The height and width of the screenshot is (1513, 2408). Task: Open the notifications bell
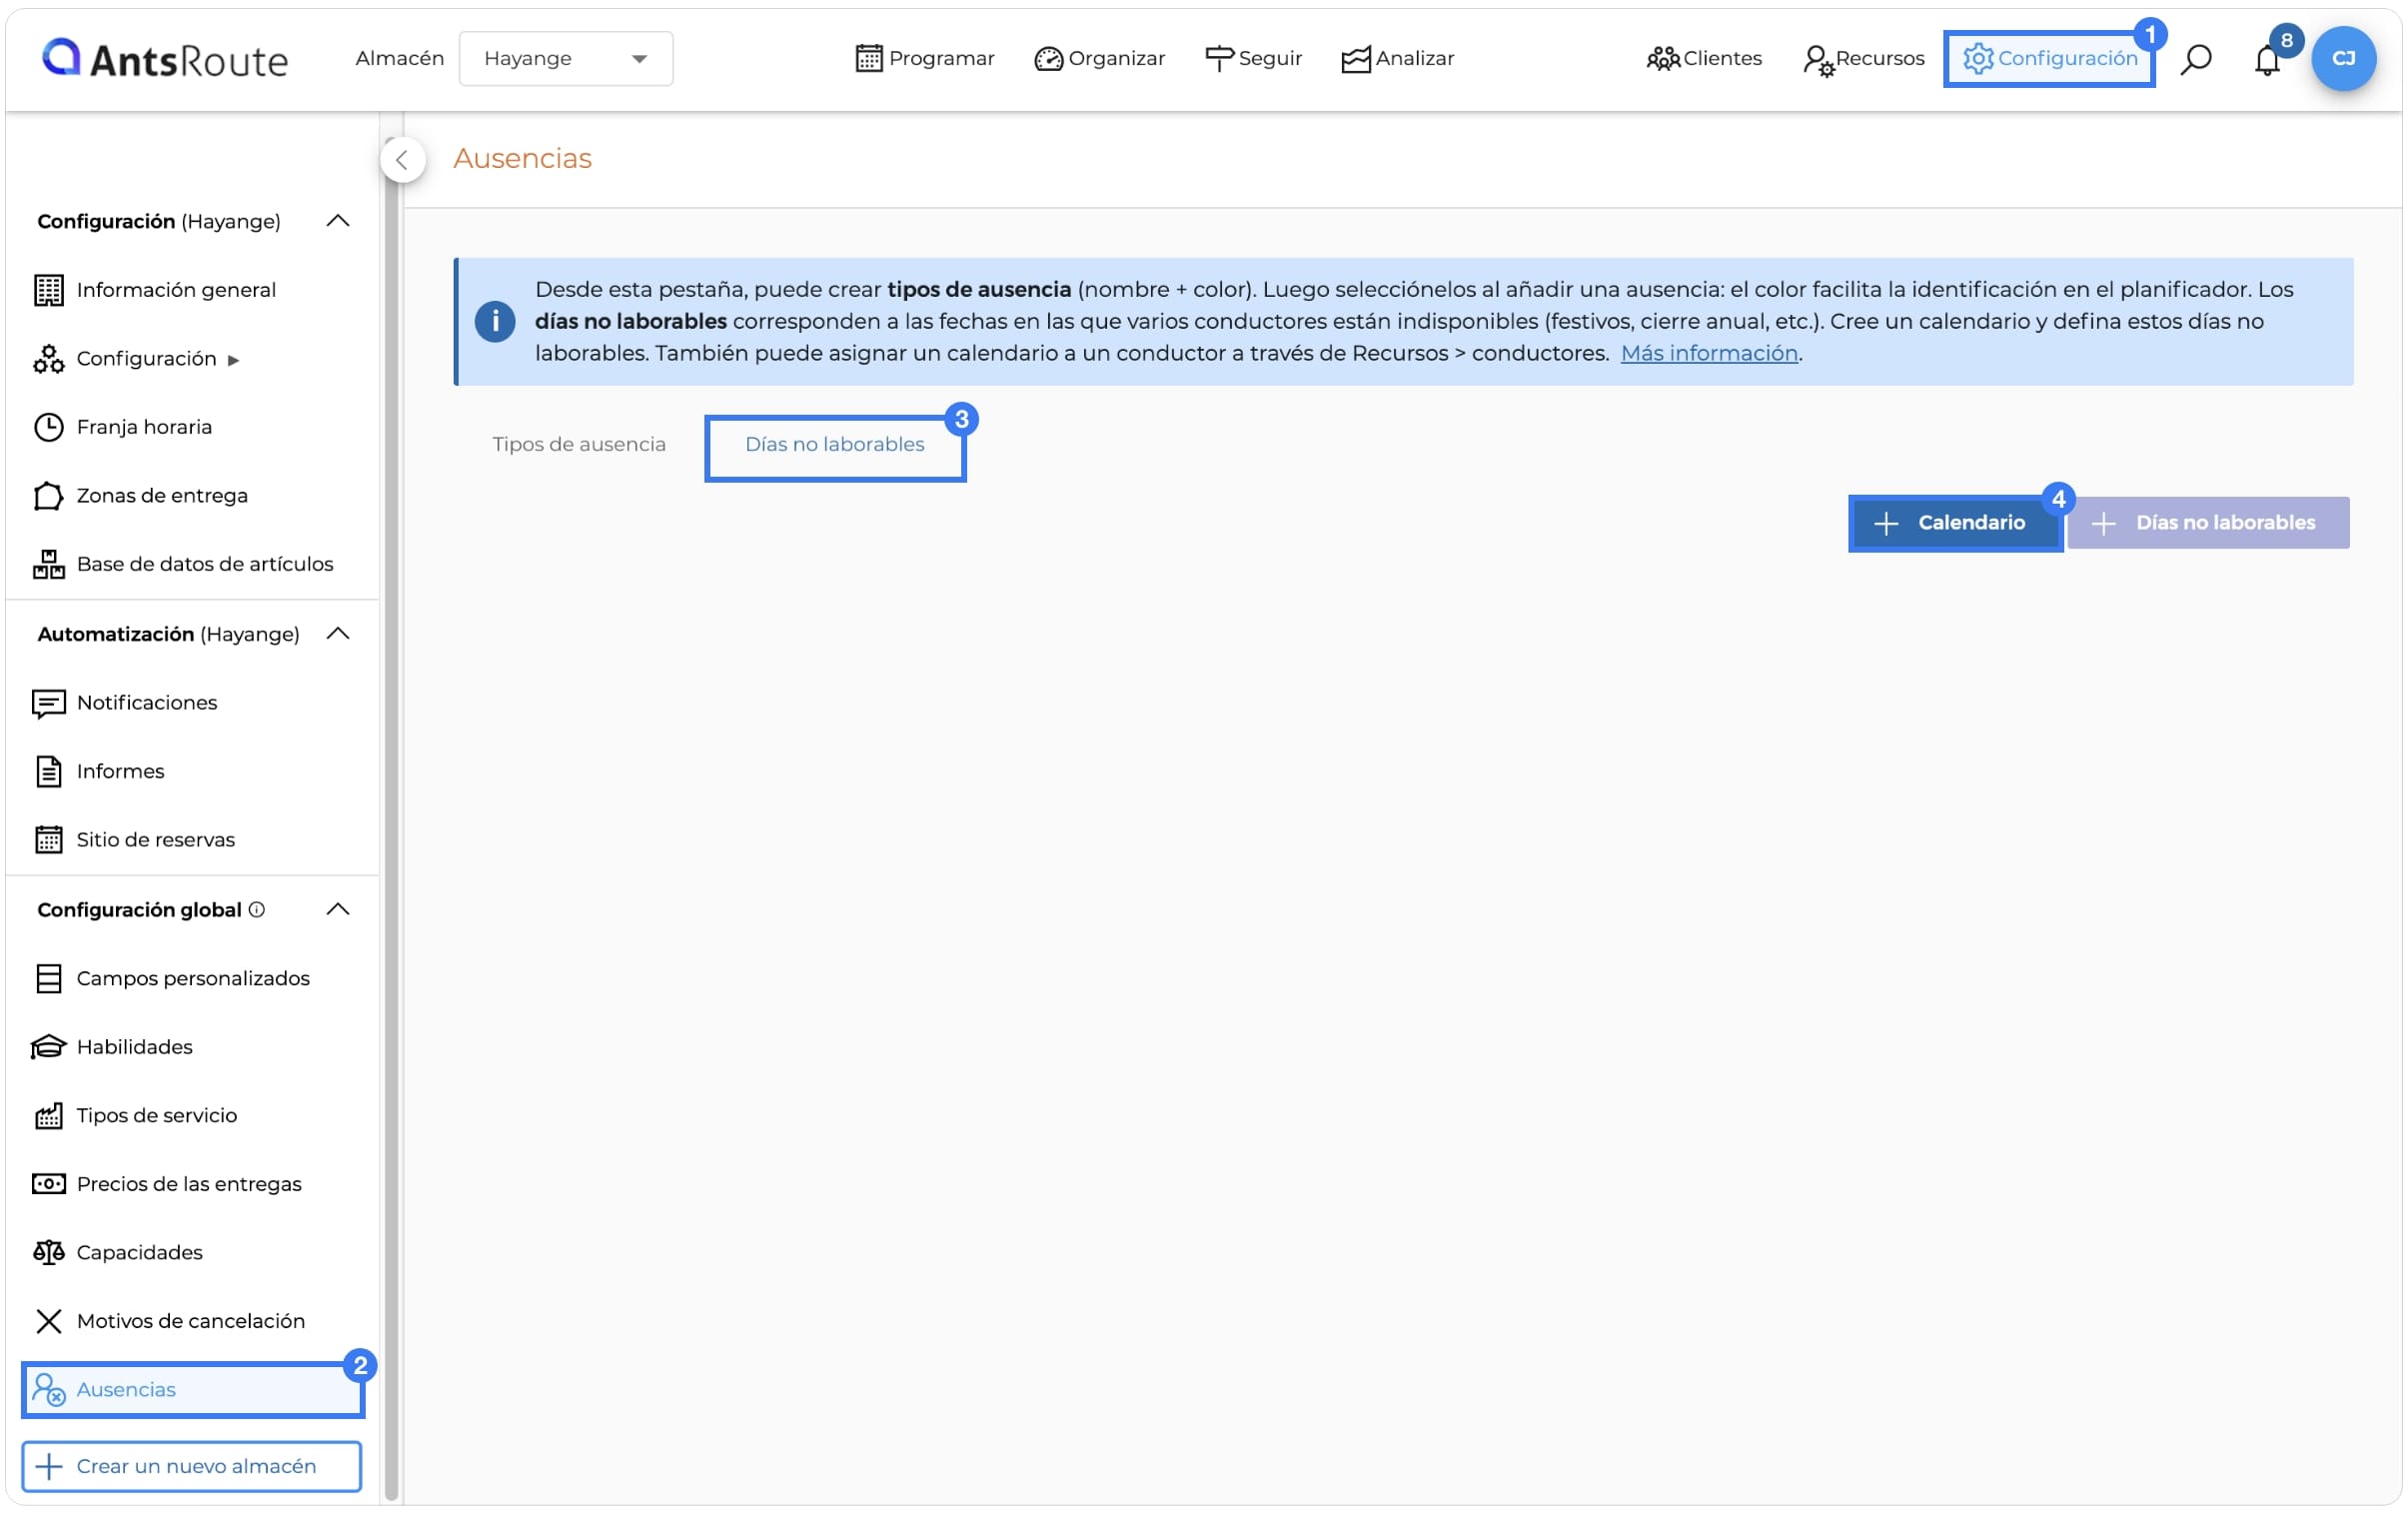point(2267,60)
